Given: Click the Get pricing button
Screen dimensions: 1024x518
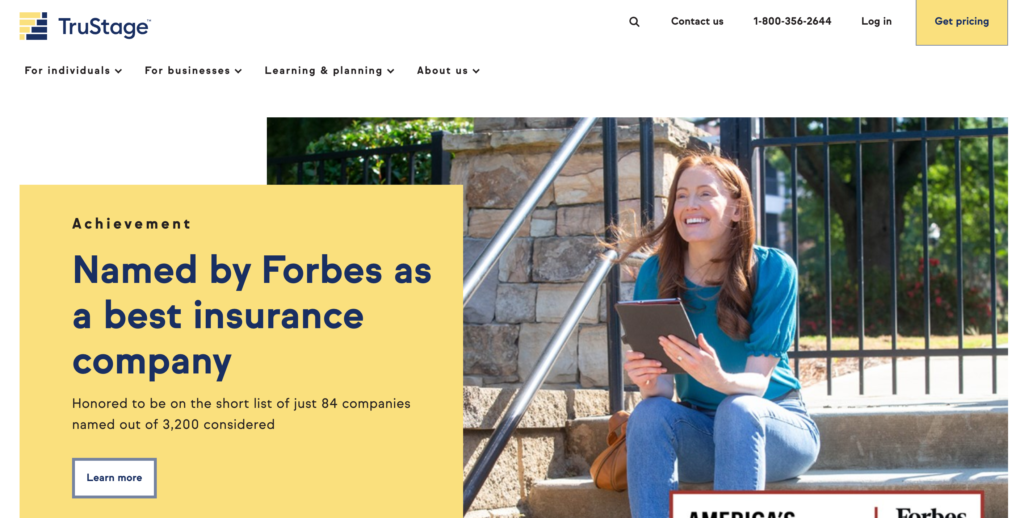Looking at the screenshot, I should pyautogui.click(x=961, y=22).
